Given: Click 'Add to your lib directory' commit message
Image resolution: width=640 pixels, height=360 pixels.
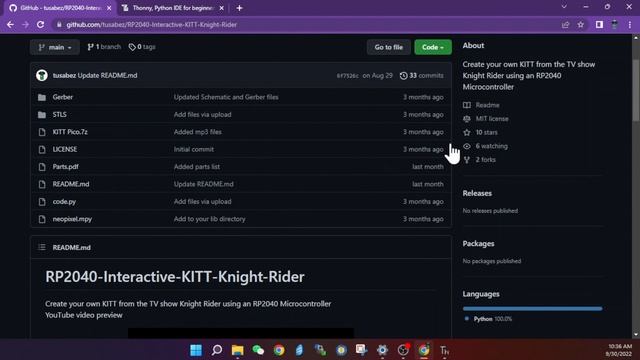Looking at the screenshot, I should coord(209,219).
